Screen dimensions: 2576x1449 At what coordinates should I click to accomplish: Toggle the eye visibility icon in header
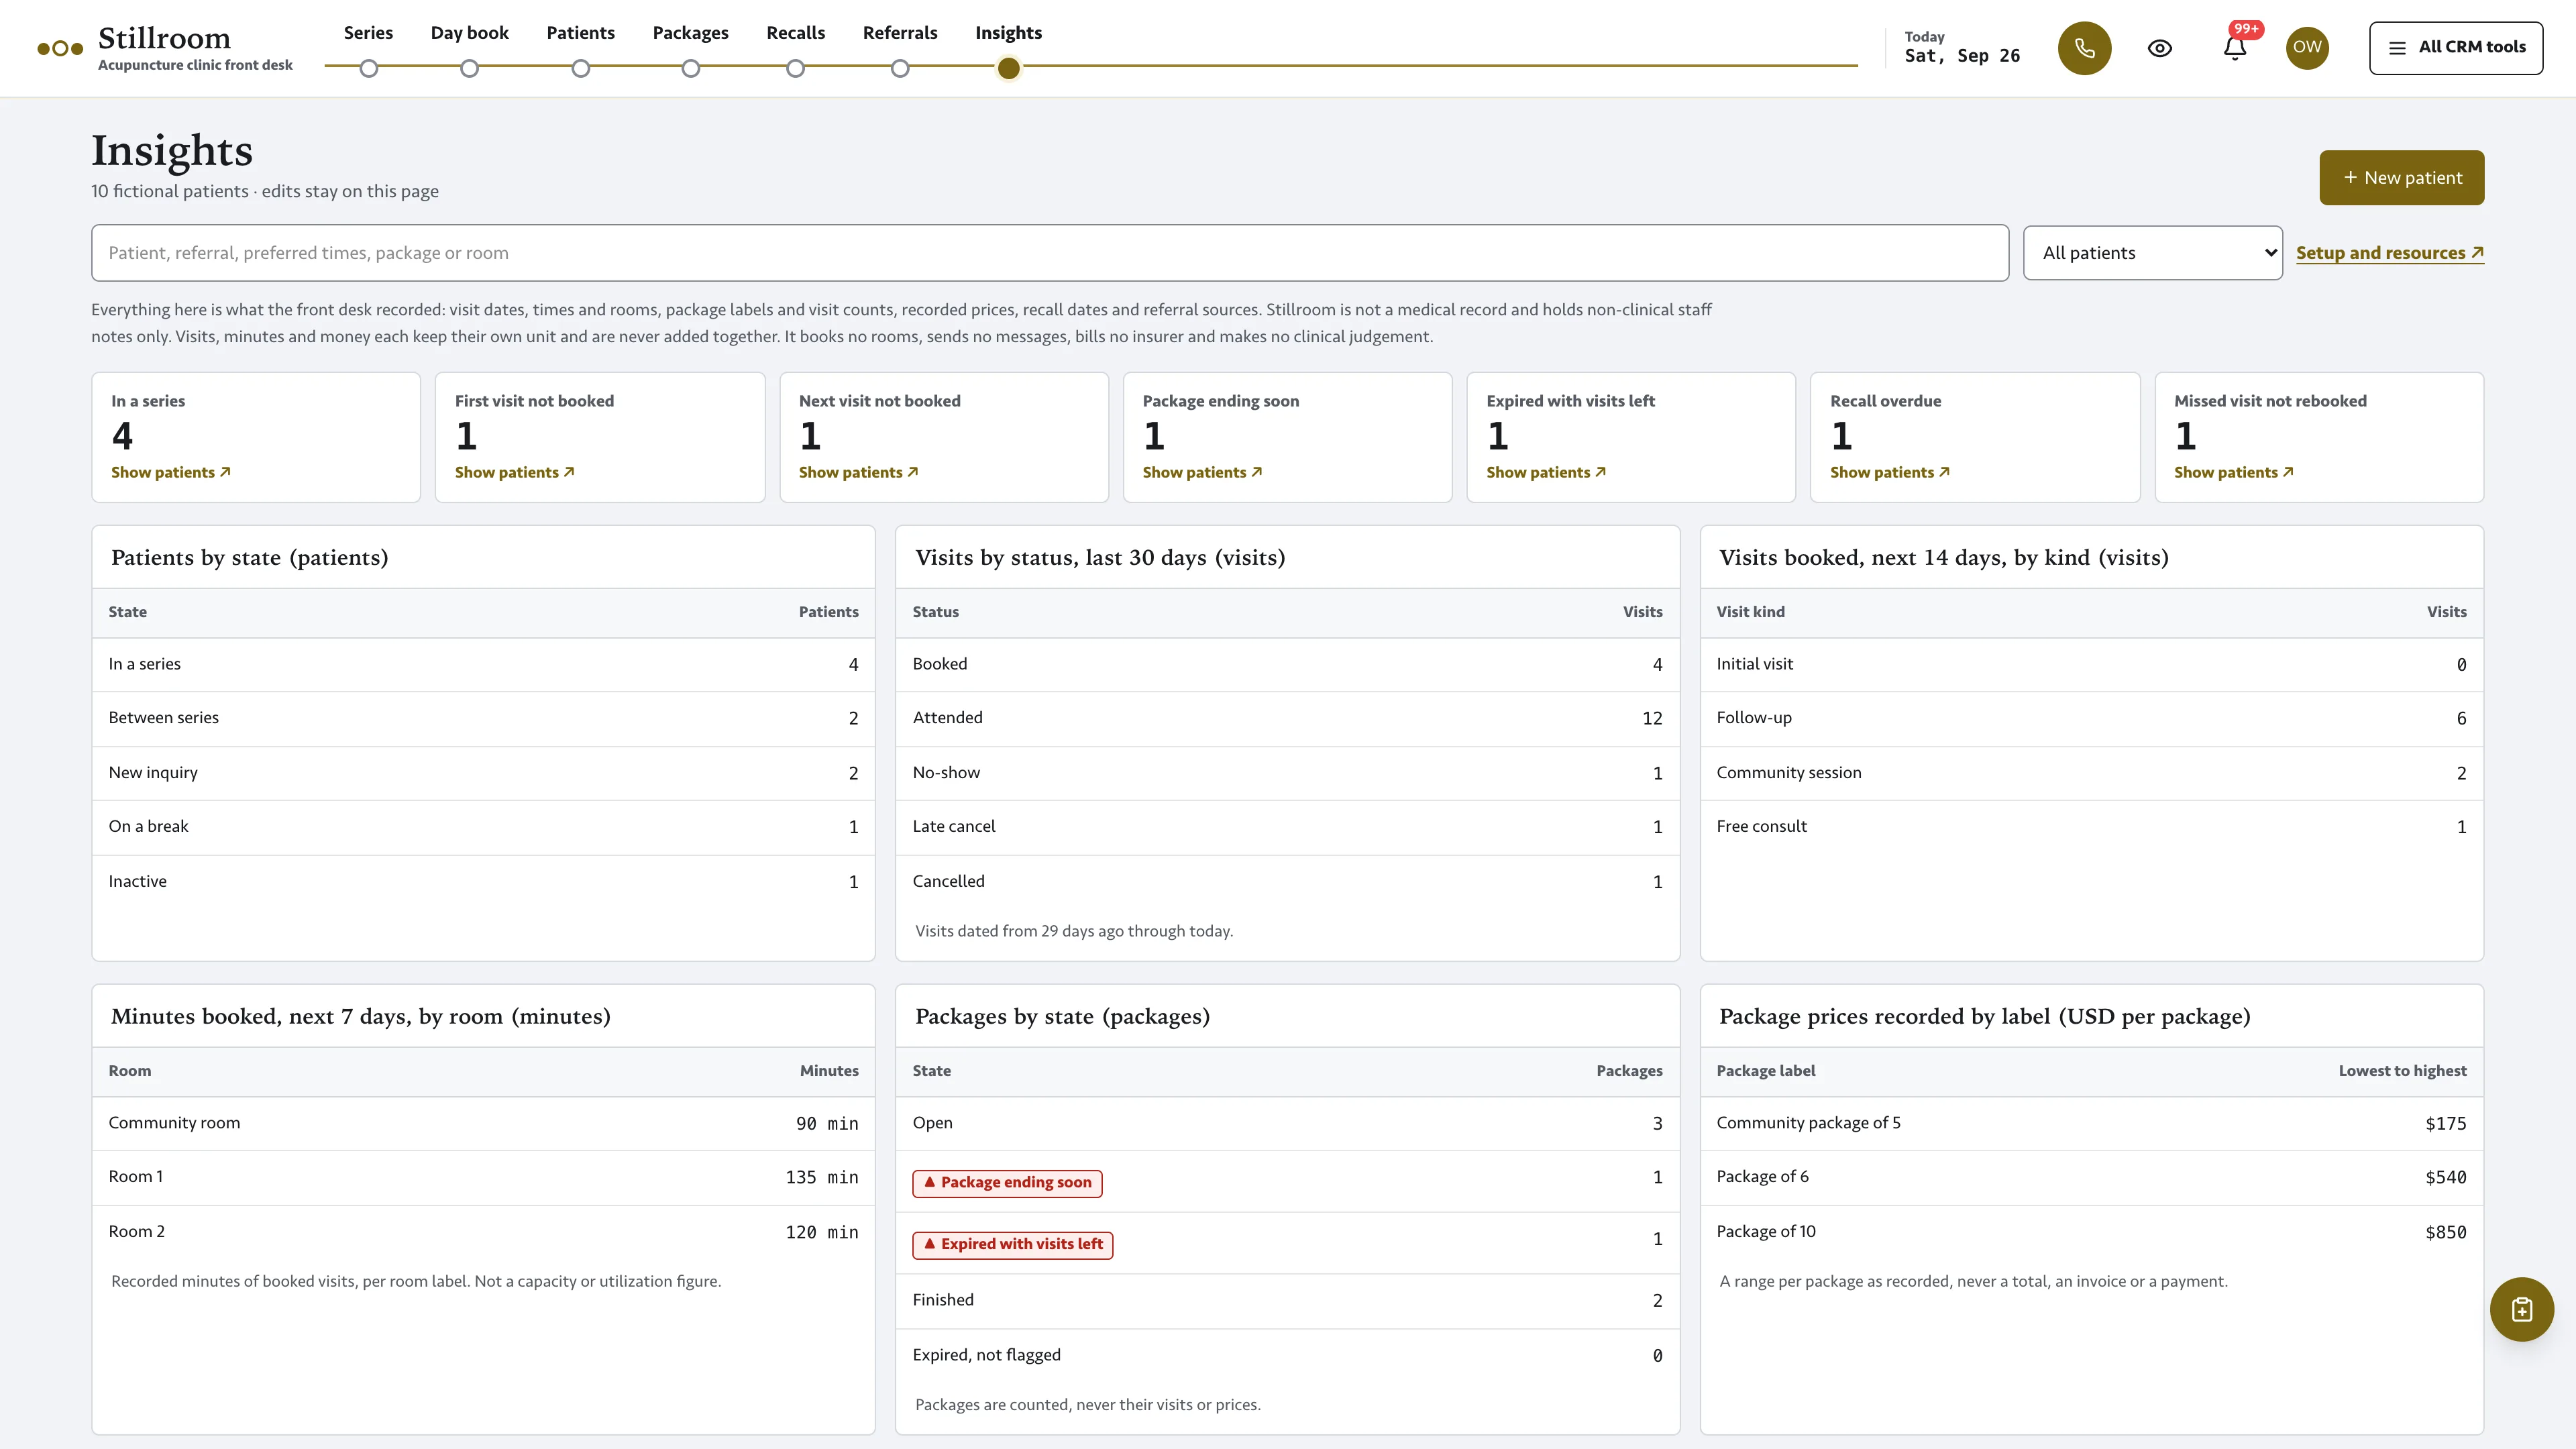tap(2160, 48)
